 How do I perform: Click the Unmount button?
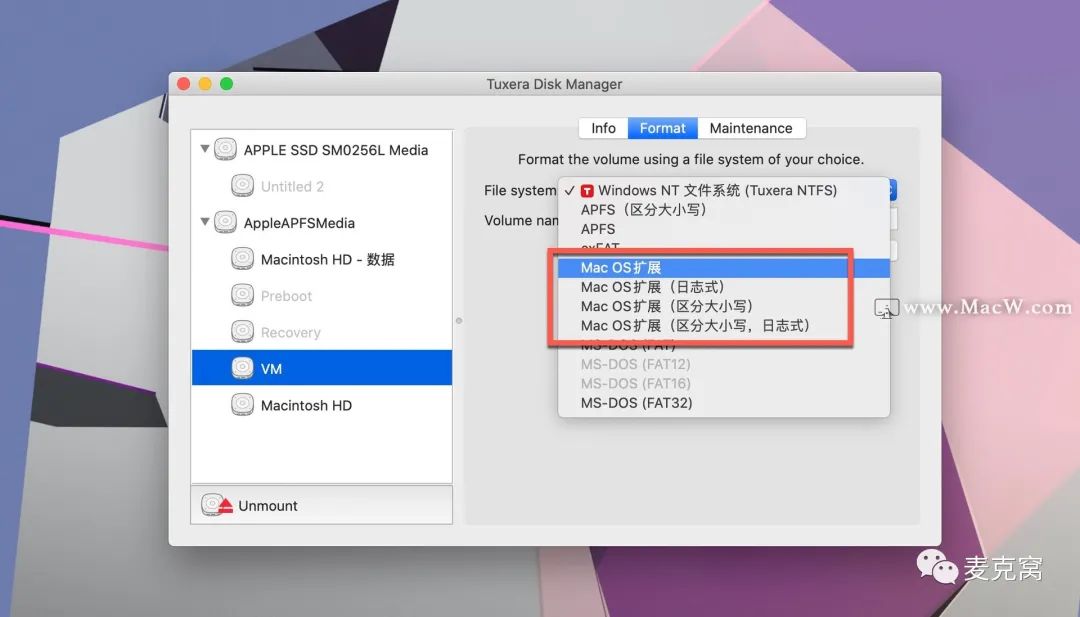322,505
